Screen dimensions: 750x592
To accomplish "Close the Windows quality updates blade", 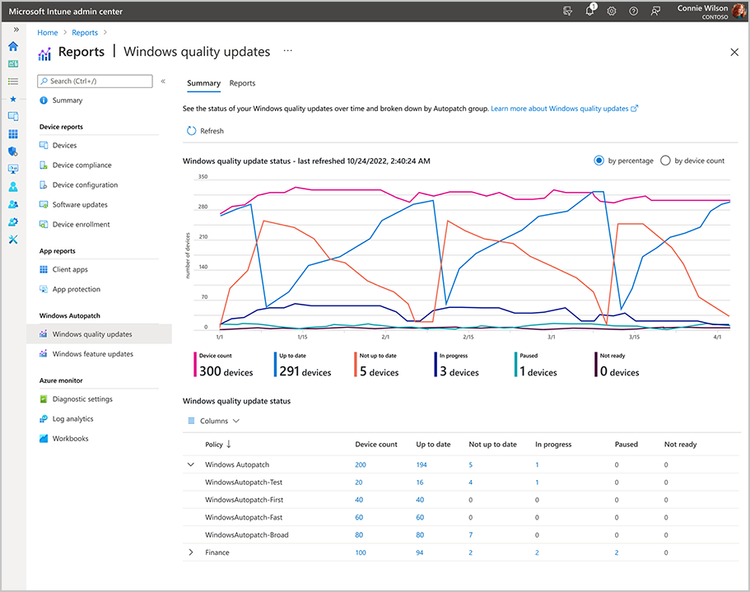I will [x=735, y=52].
